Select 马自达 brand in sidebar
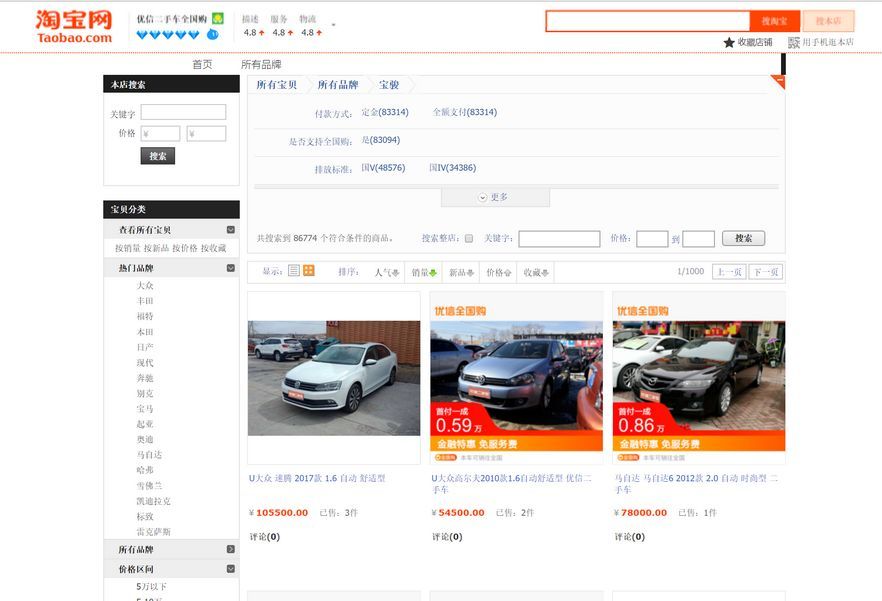Viewport: 882px width, 601px height. point(149,455)
